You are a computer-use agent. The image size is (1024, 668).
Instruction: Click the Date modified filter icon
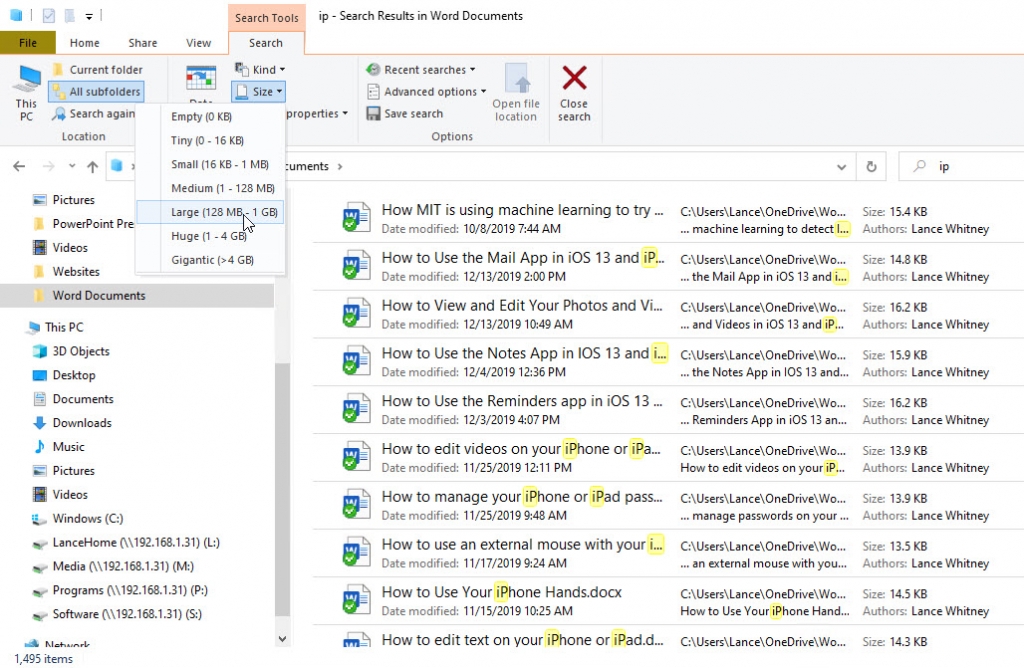click(x=200, y=80)
